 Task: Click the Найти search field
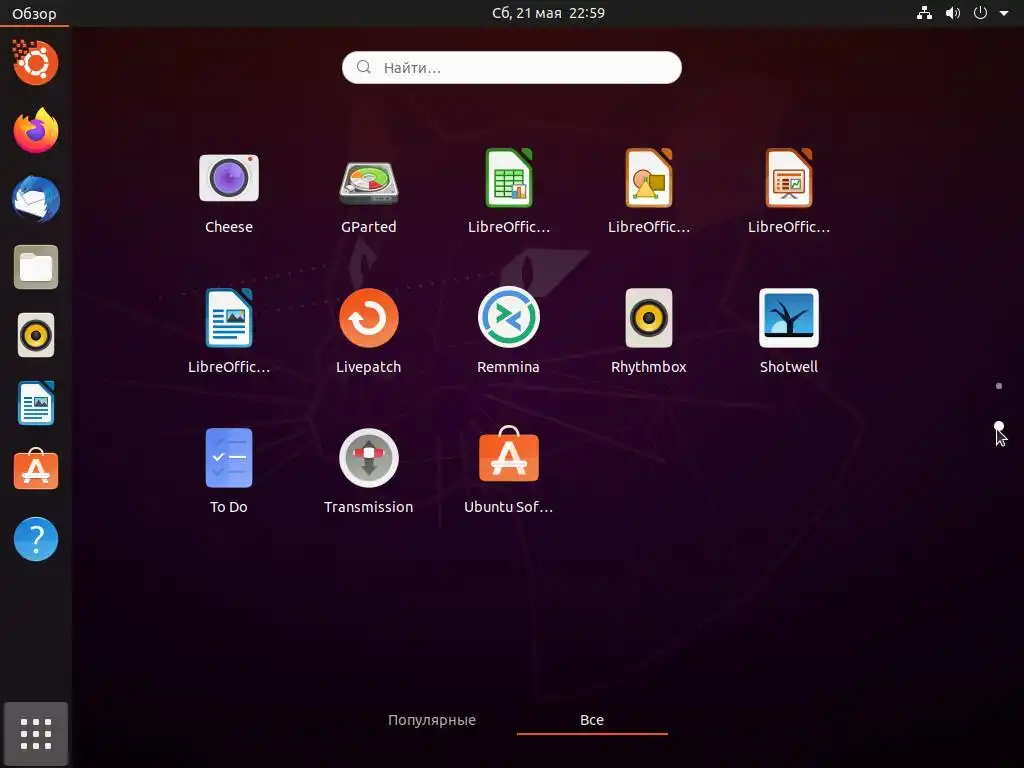tap(511, 67)
